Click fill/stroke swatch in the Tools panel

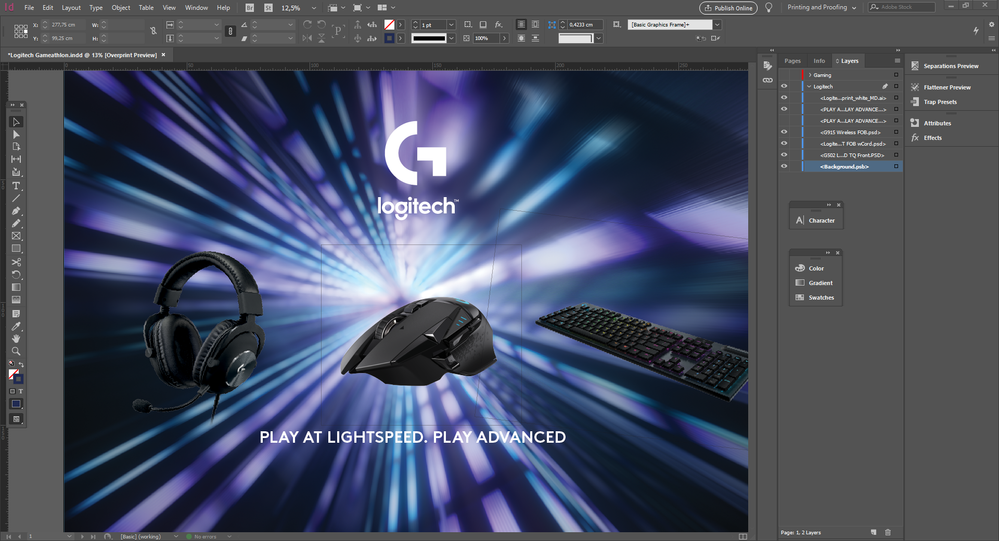point(15,376)
